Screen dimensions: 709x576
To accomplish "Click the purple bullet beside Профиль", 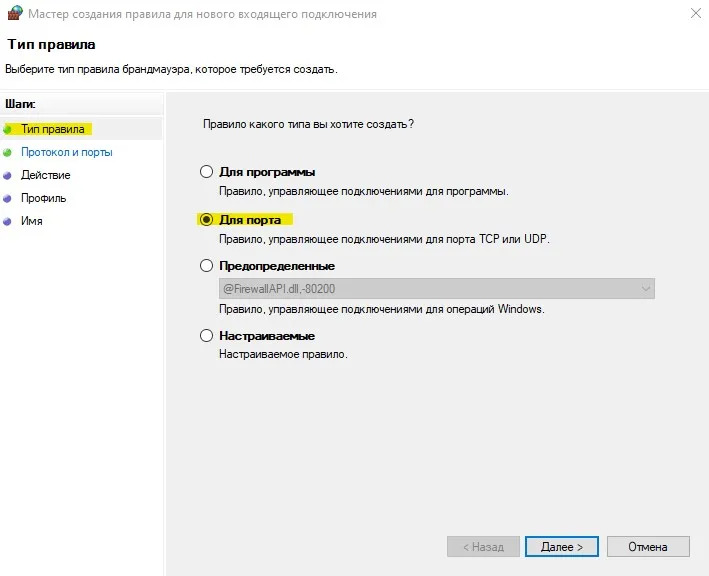I will click(x=8, y=198).
